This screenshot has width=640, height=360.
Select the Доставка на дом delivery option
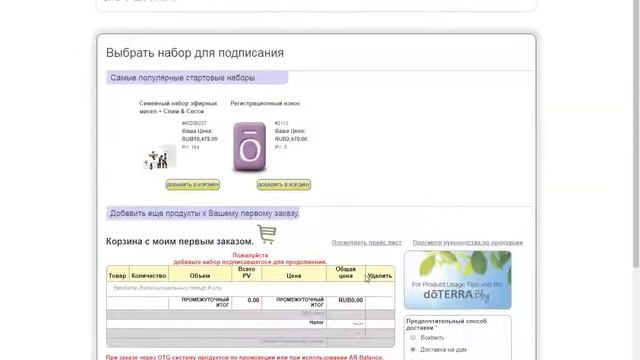pyautogui.click(x=413, y=349)
